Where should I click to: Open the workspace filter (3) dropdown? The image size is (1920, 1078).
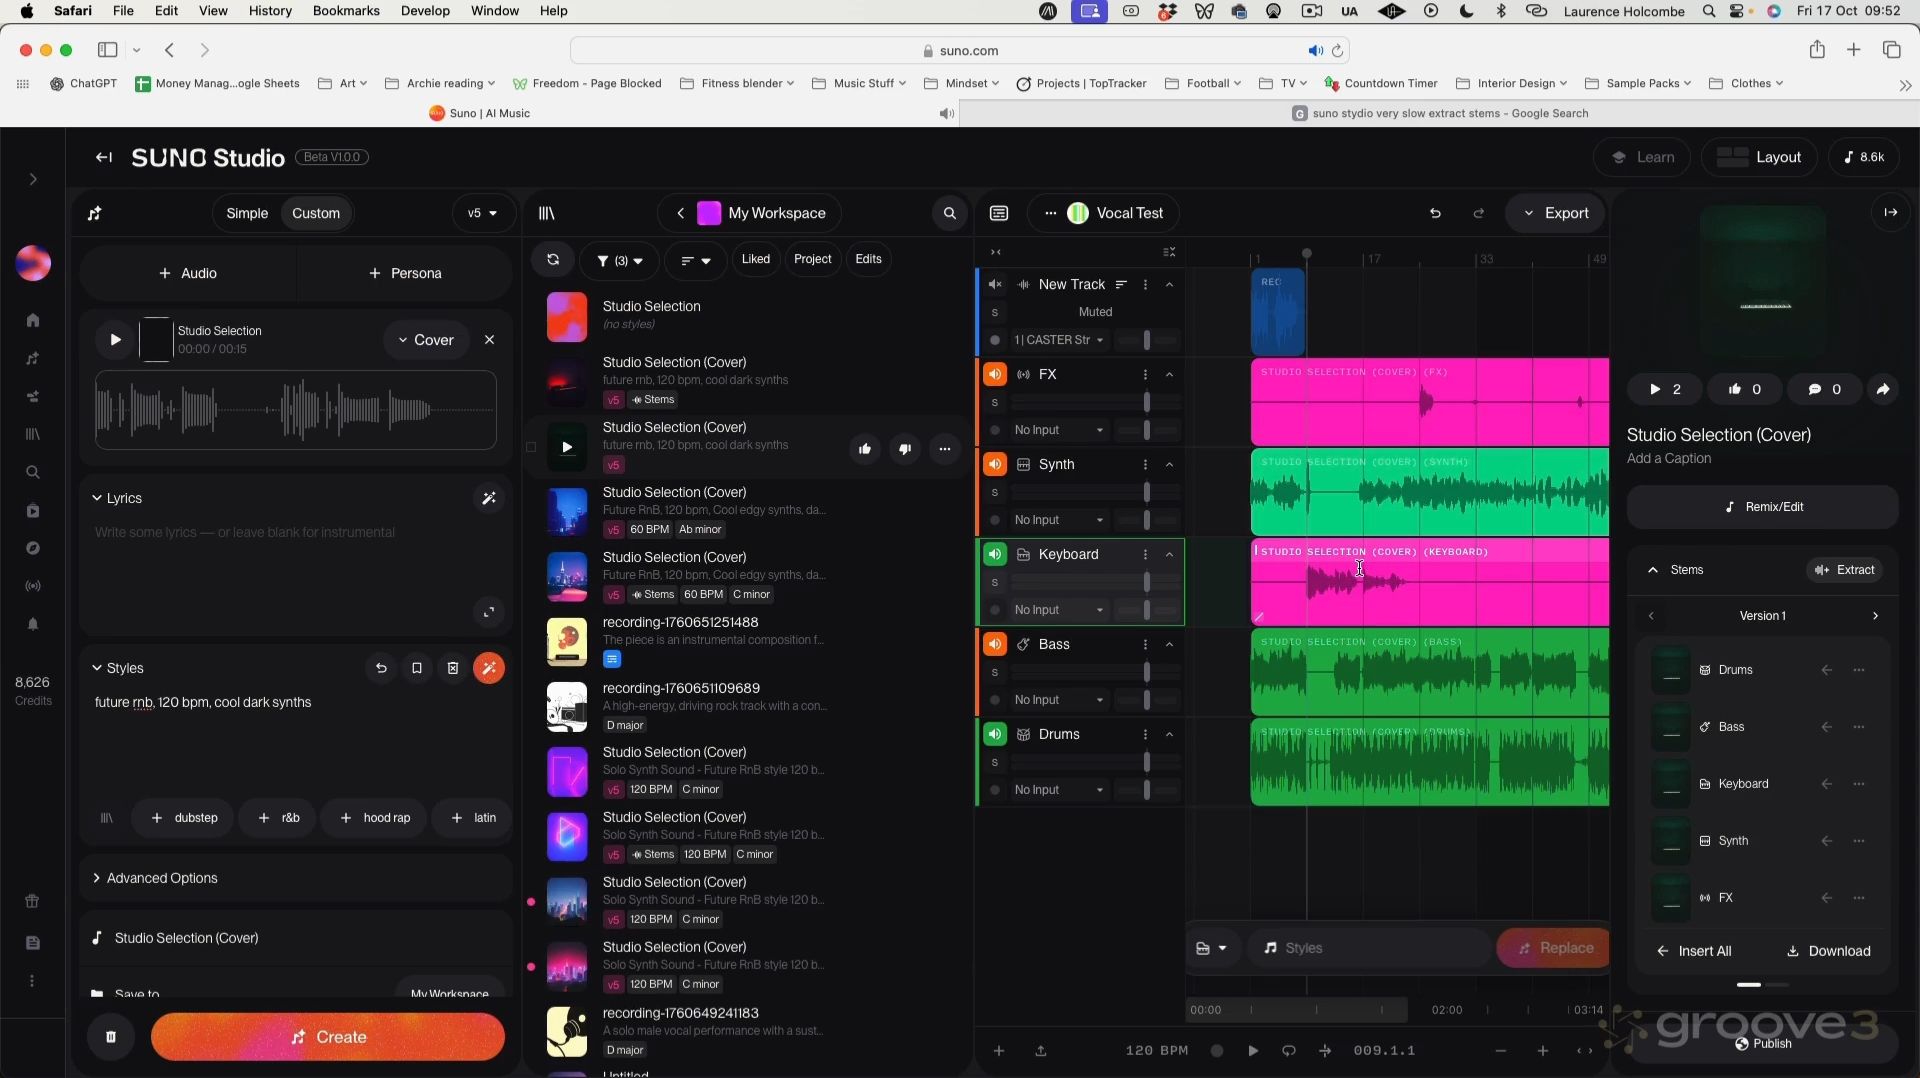(x=620, y=260)
